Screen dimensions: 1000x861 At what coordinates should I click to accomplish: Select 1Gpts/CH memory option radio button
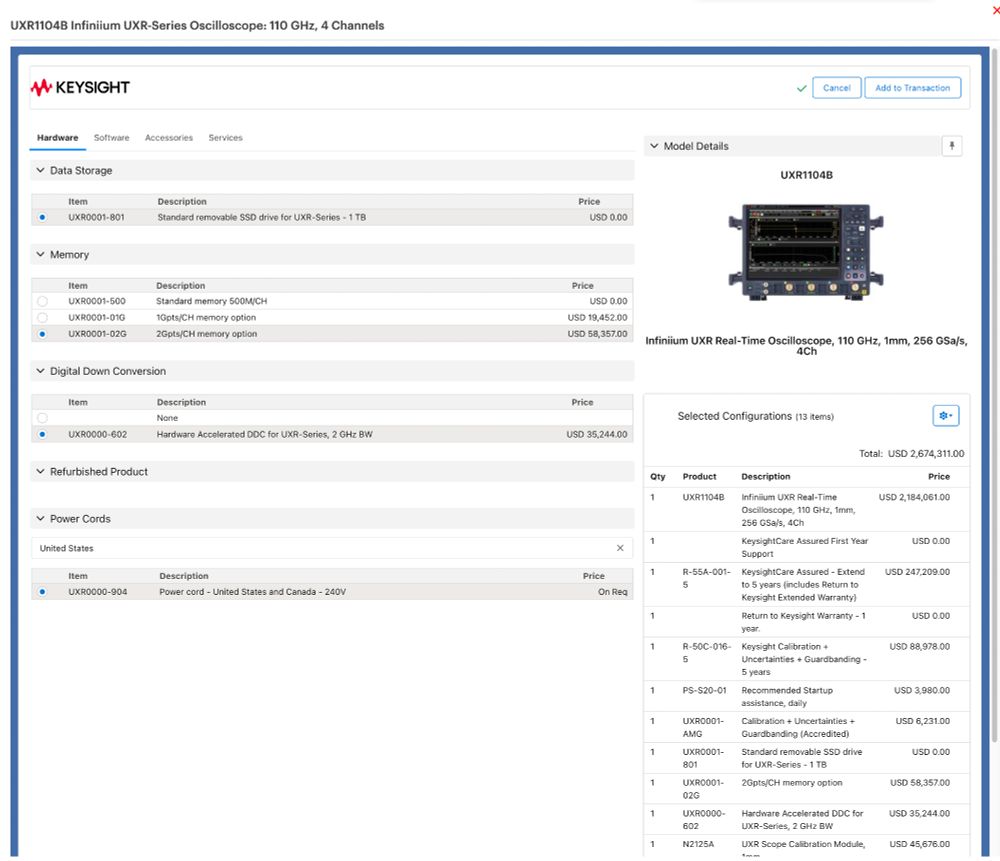pos(42,318)
